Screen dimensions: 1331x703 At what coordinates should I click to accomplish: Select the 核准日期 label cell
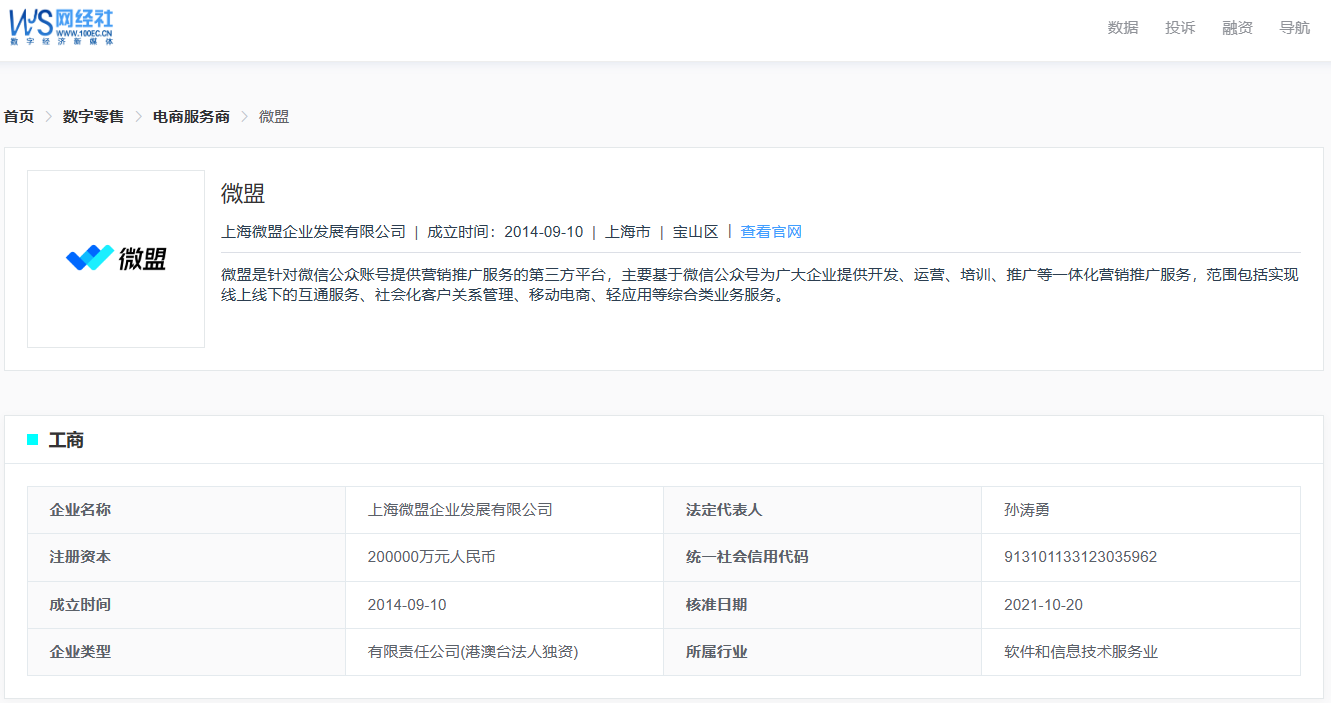[822, 605]
